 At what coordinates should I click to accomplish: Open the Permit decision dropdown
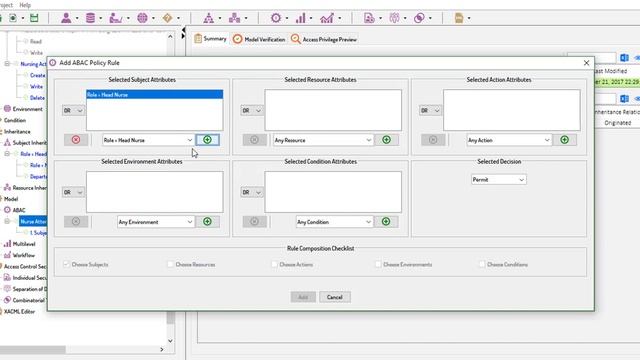pyautogui.click(x=498, y=180)
